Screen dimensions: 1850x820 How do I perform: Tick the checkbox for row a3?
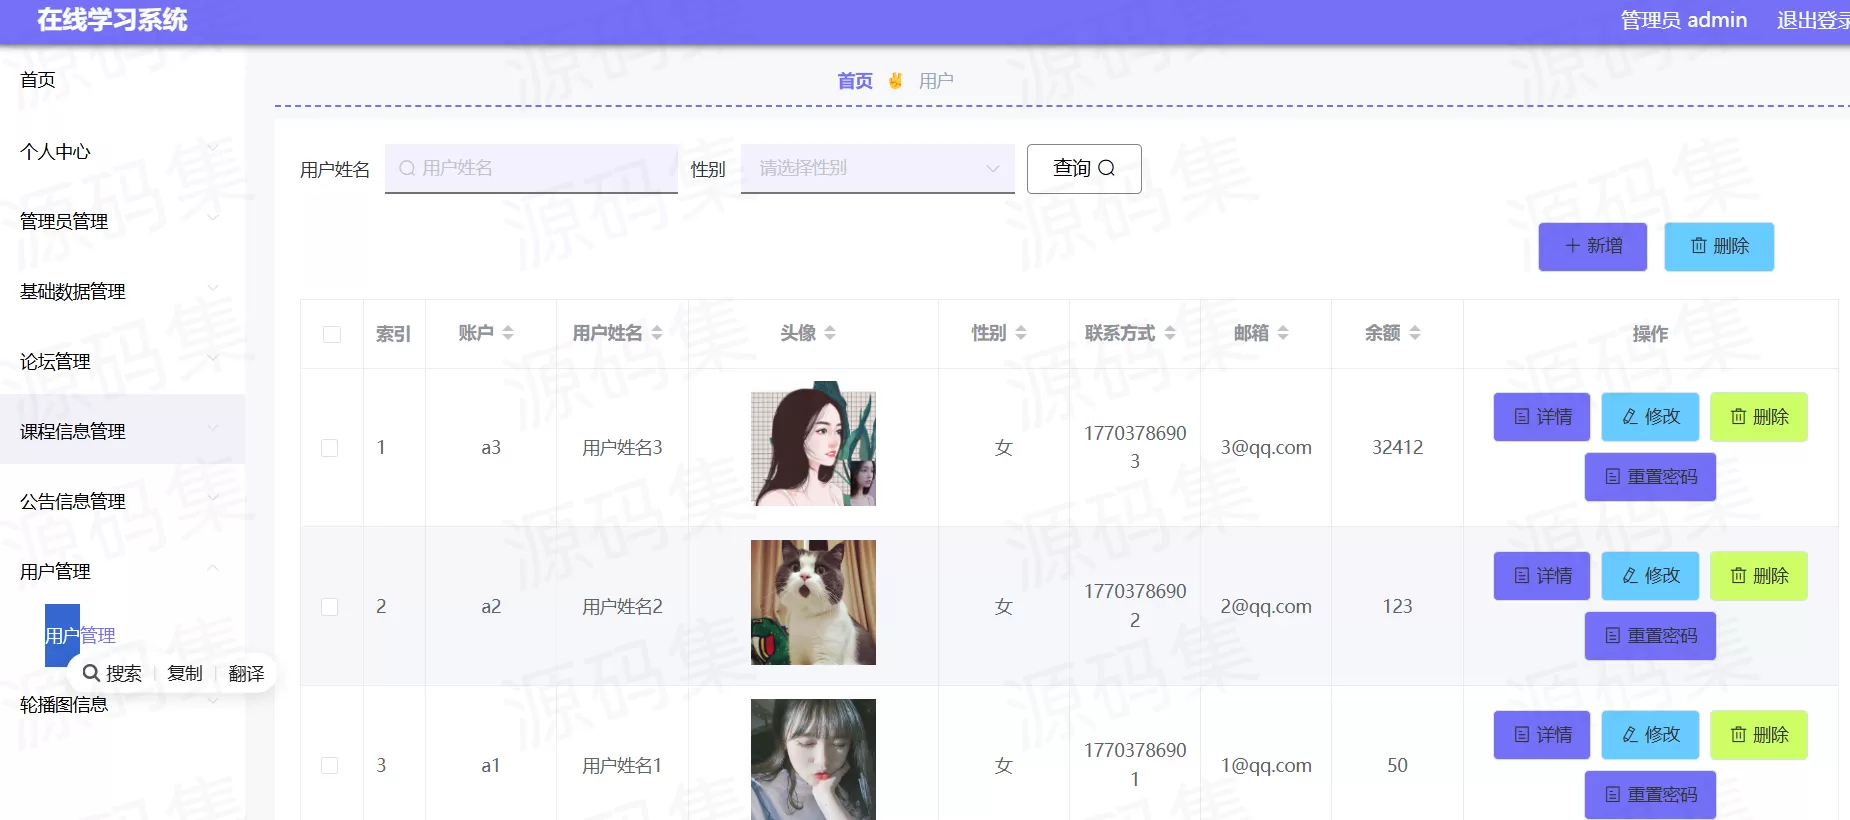tap(329, 448)
